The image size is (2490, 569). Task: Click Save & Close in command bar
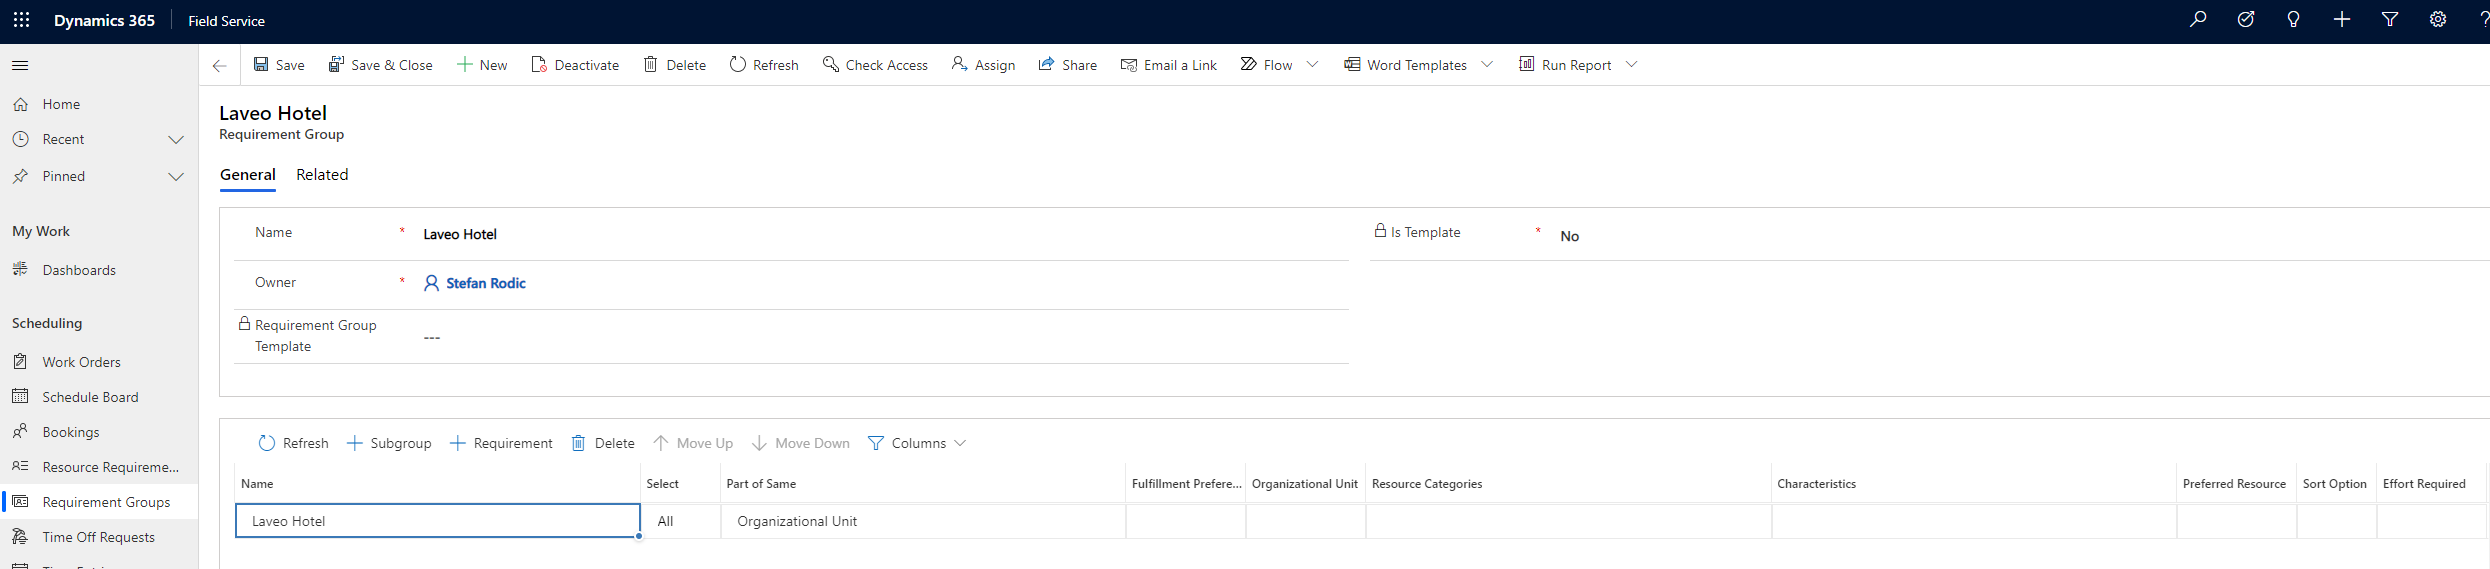click(381, 65)
